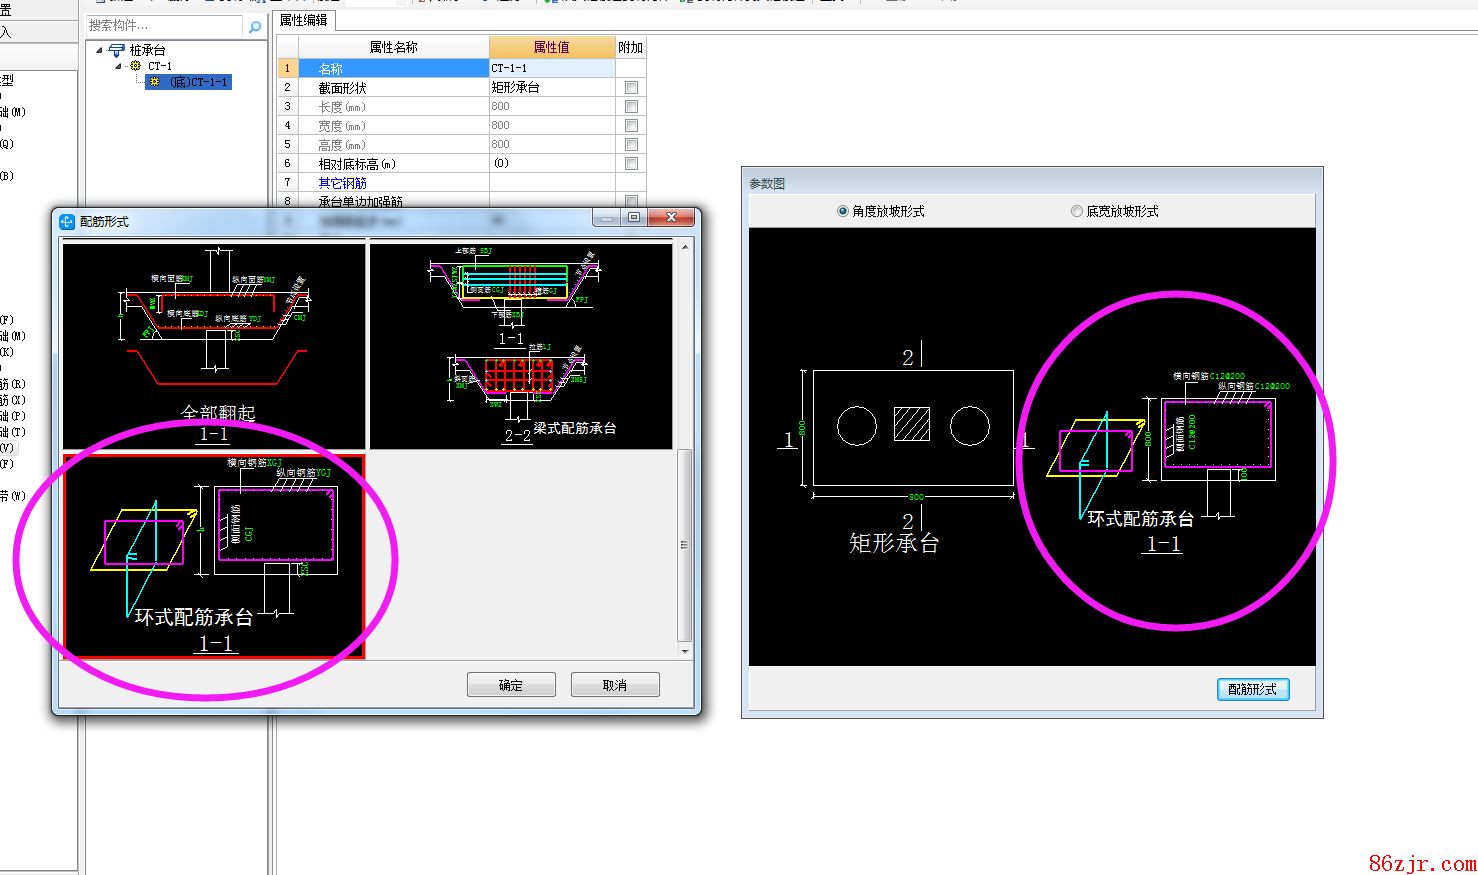Select the (底)CT-1-1 tree item

(198, 82)
